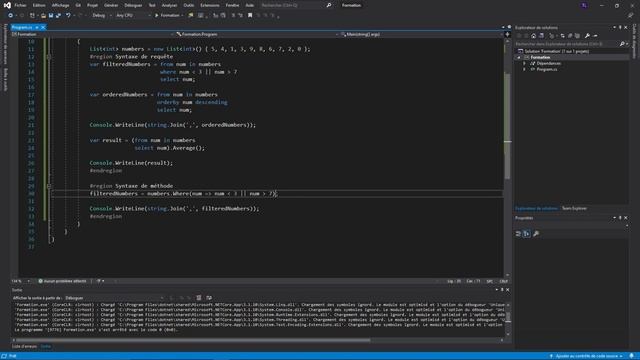Click the Save All icon
The height and width of the screenshot is (360, 640).
[58, 16]
